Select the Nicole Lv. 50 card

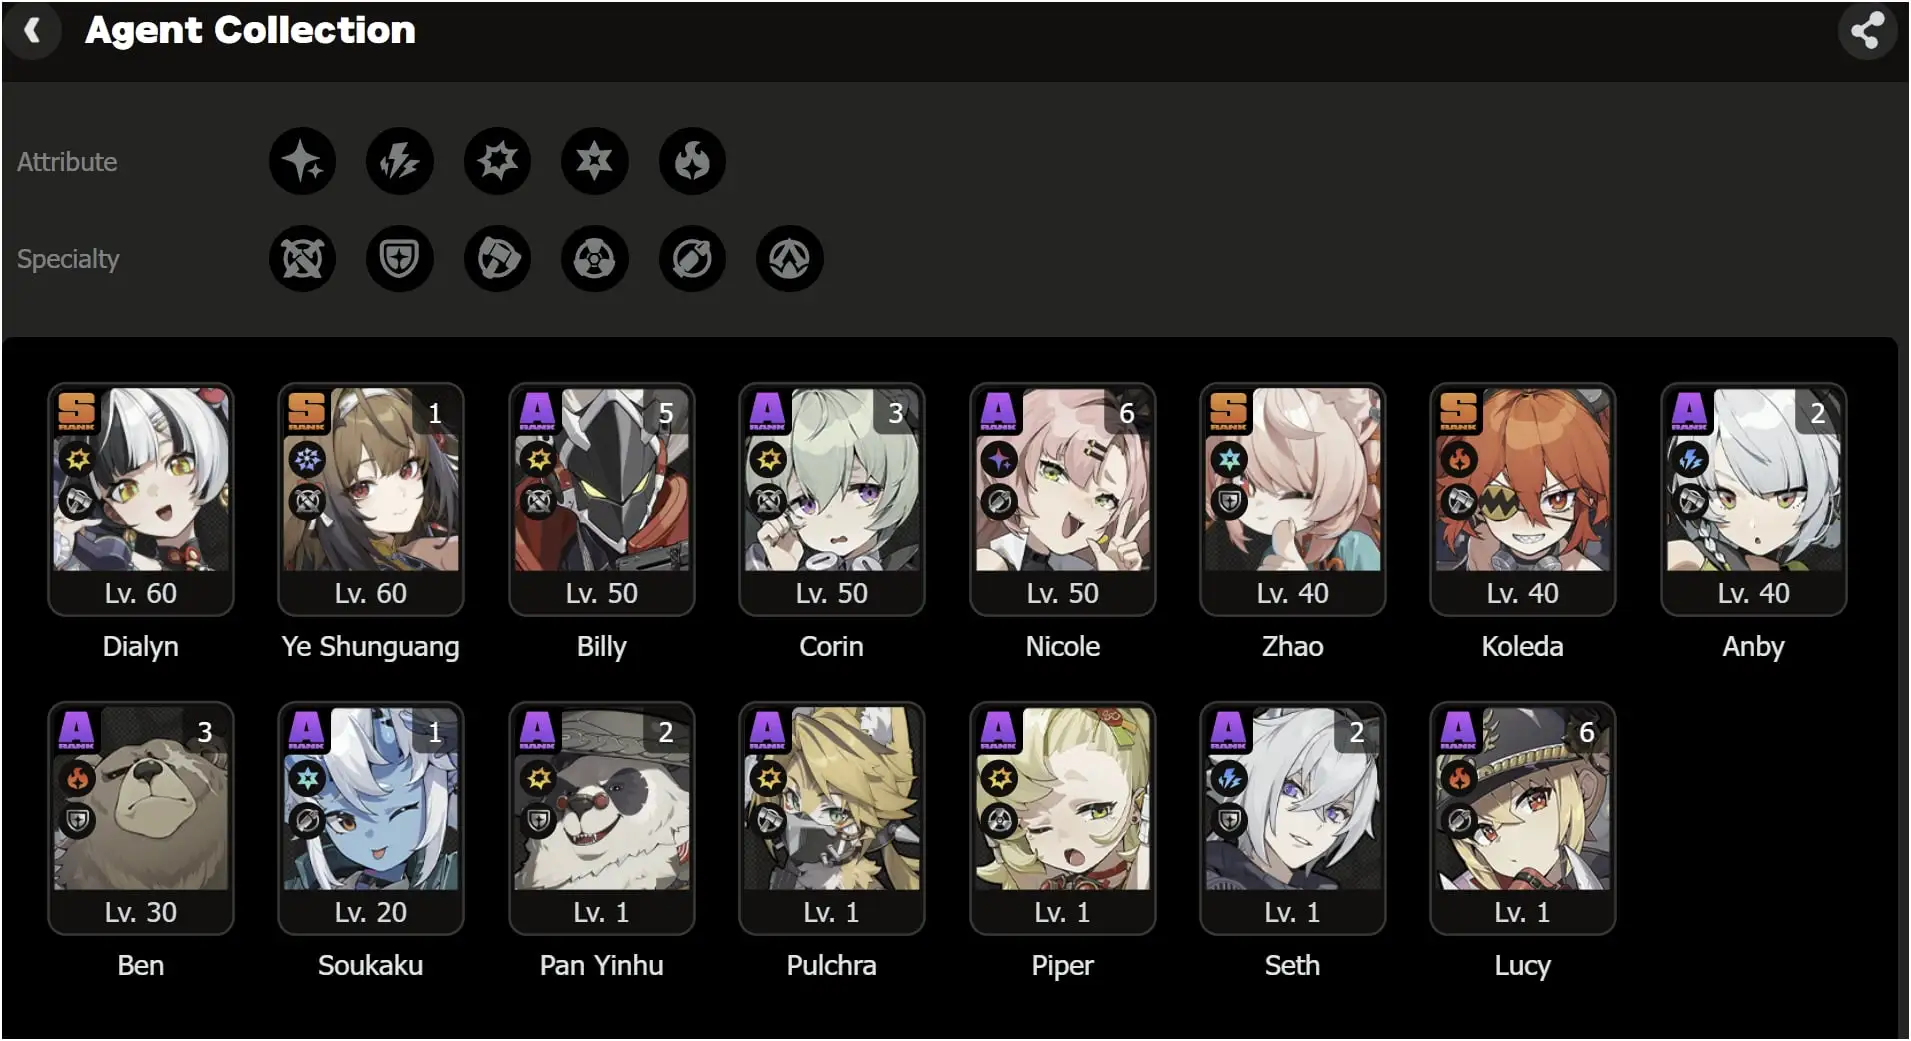coord(1063,499)
